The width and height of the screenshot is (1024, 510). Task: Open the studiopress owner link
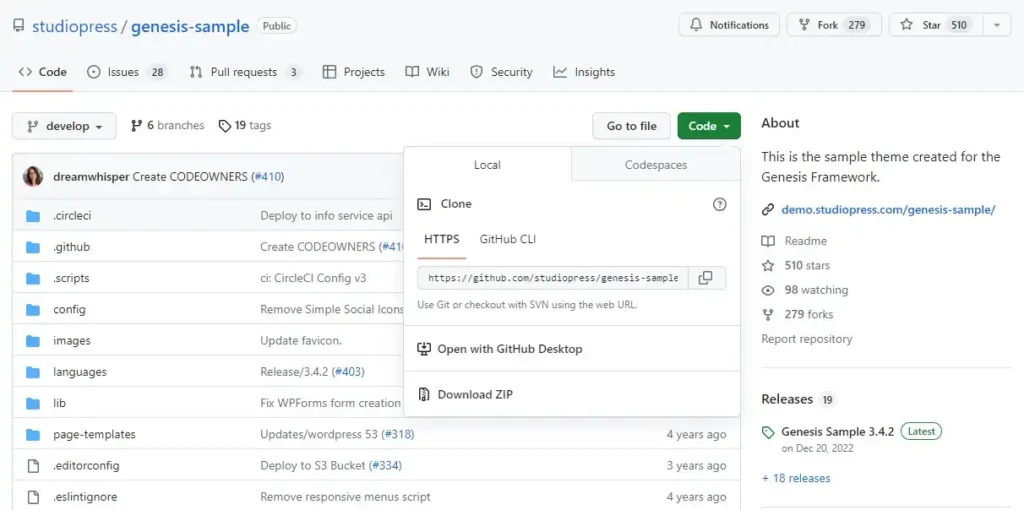tap(74, 27)
